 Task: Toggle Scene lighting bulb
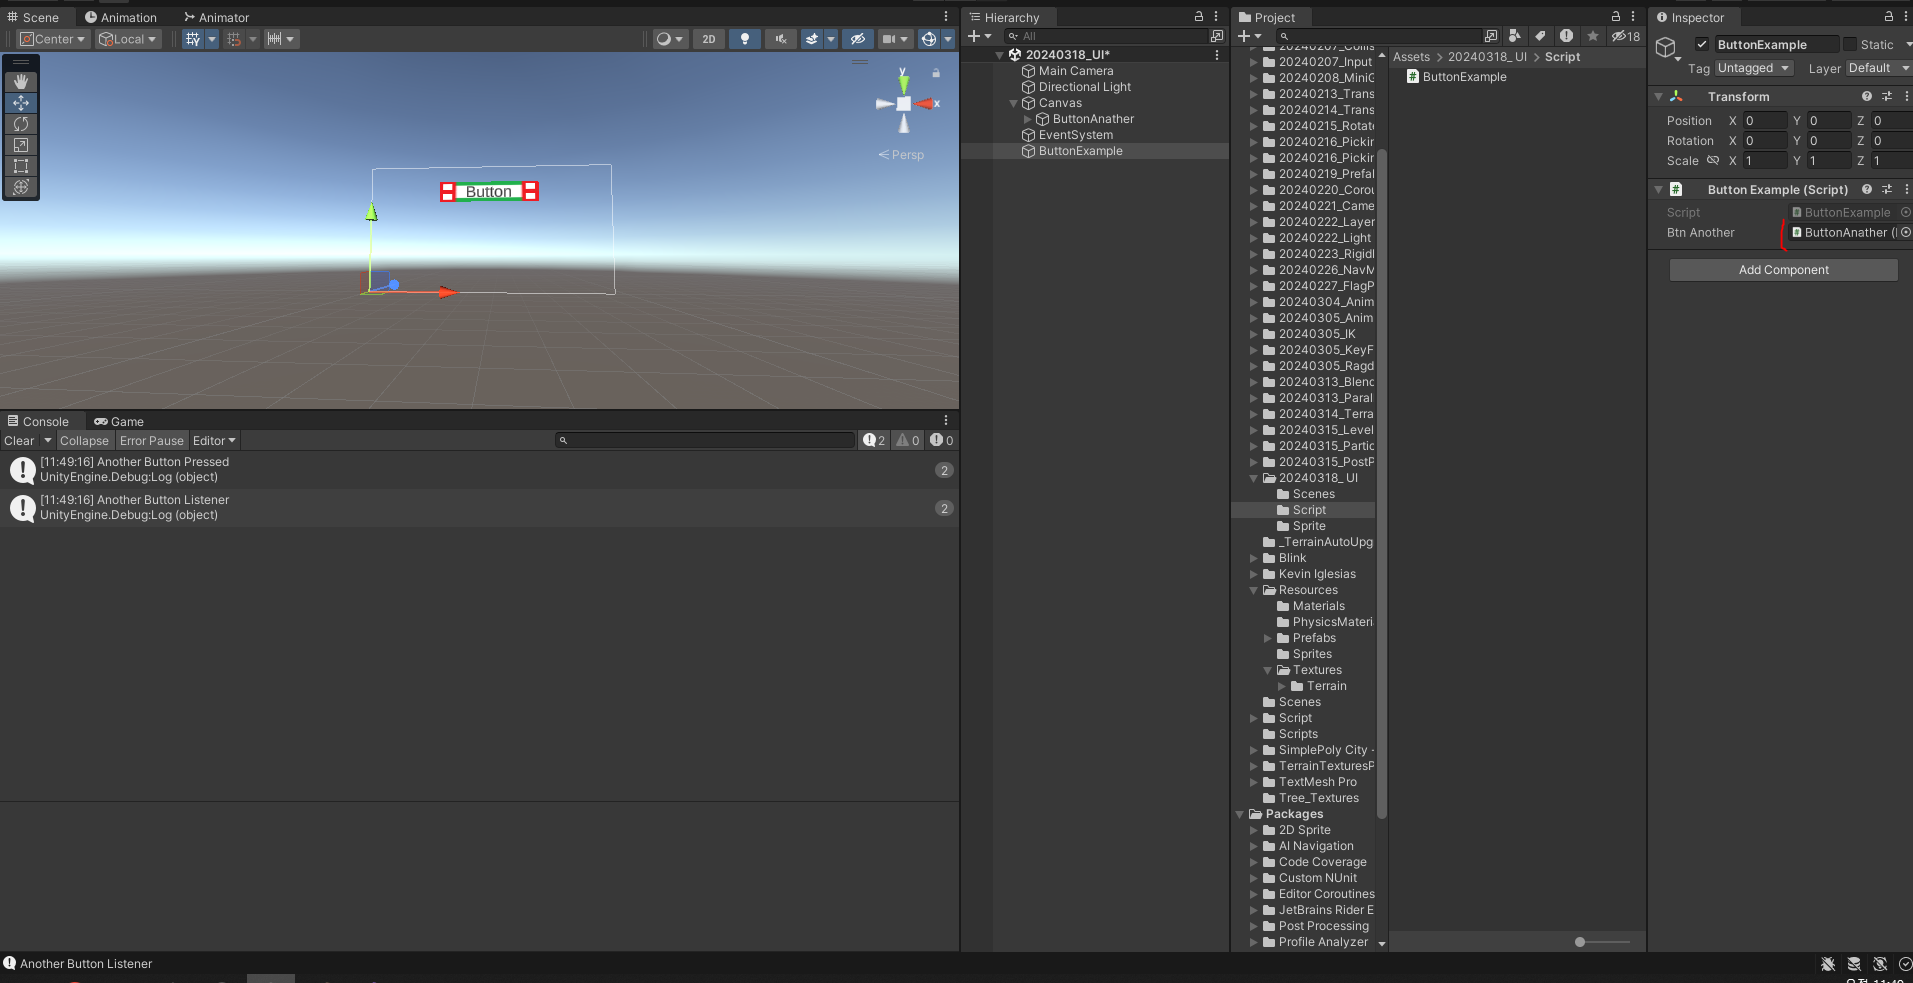coord(745,39)
